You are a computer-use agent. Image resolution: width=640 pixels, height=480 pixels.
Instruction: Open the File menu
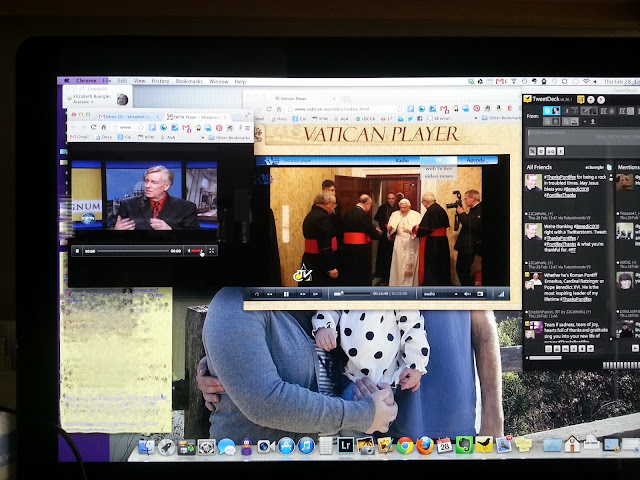pos(106,81)
